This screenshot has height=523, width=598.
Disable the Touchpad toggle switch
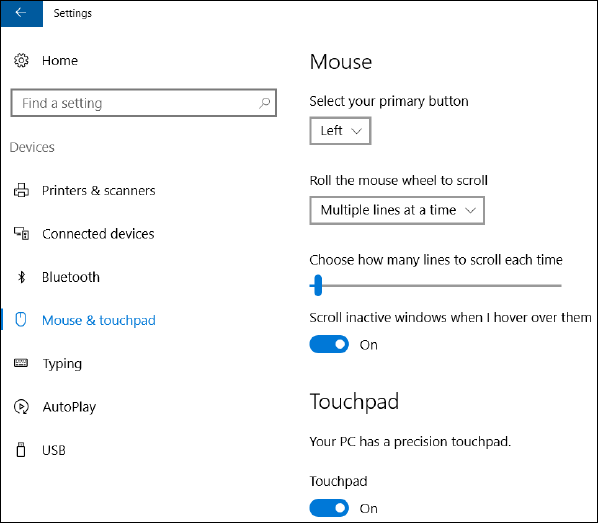pyautogui.click(x=329, y=508)
